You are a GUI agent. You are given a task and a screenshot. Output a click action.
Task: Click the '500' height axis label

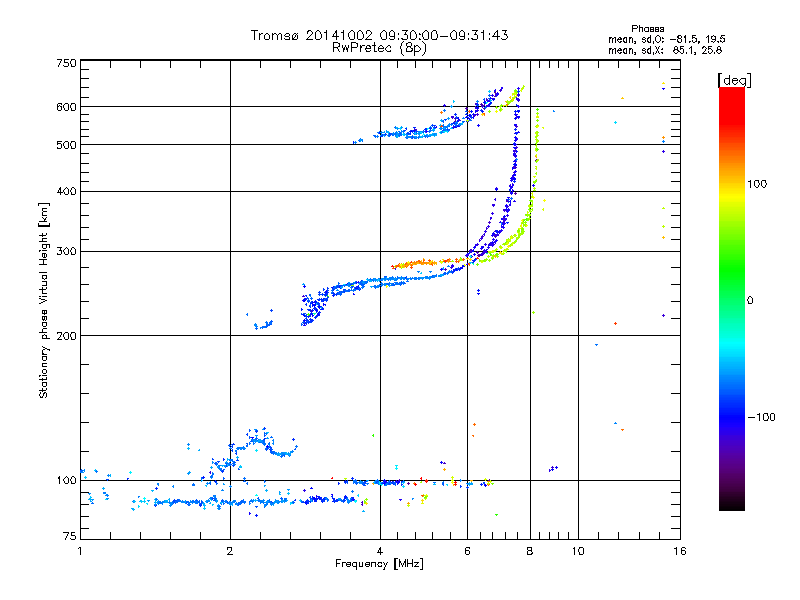click(66, 145)
